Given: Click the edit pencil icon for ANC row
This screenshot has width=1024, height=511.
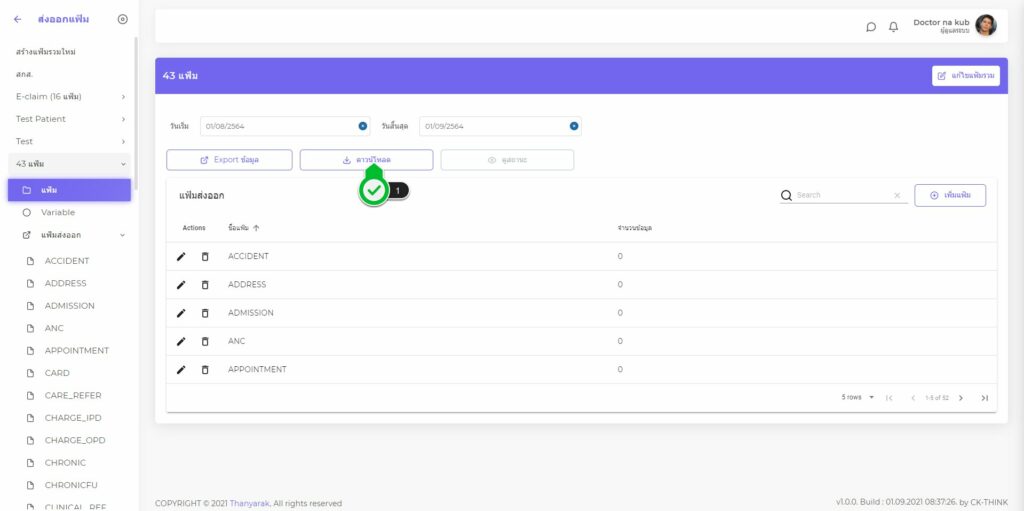Looking at the screenshot, I should (x=181, y=341).
